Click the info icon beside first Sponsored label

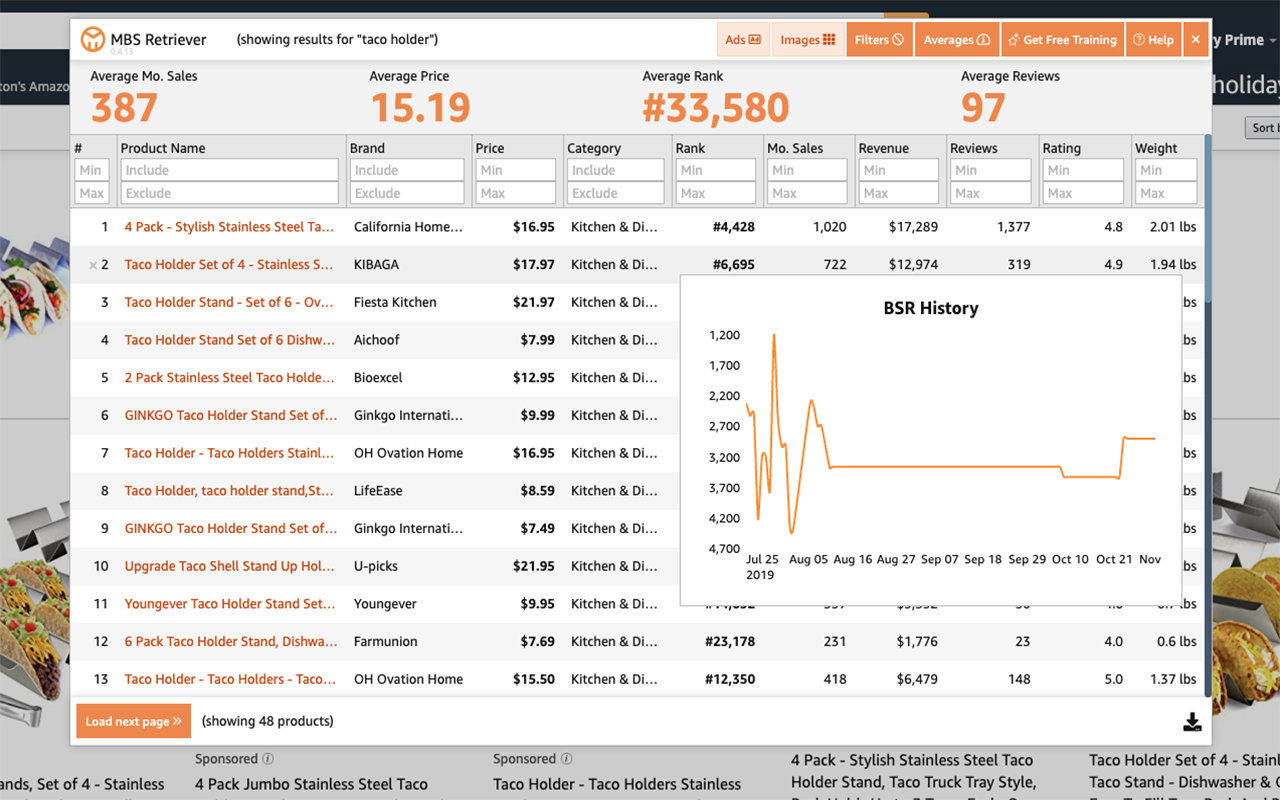(268, 759)
